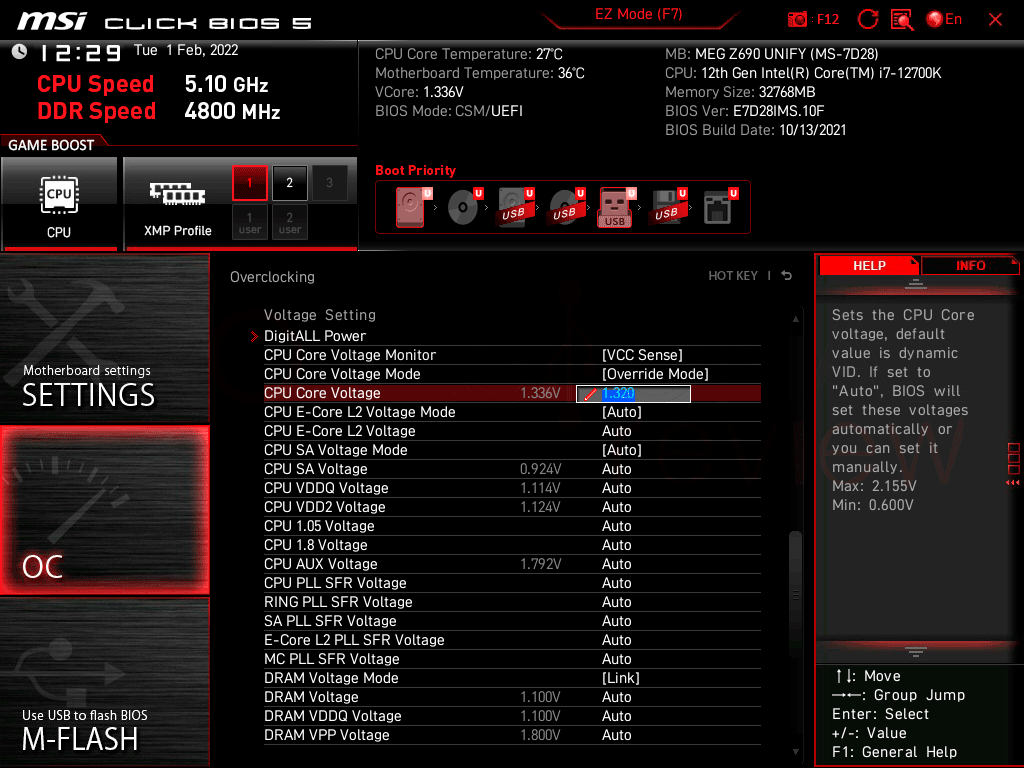This screenshot has width=1024, height=768.
Task: Click the CPU Core Voltage 1.320 input field
Action: tap(633, 393)
